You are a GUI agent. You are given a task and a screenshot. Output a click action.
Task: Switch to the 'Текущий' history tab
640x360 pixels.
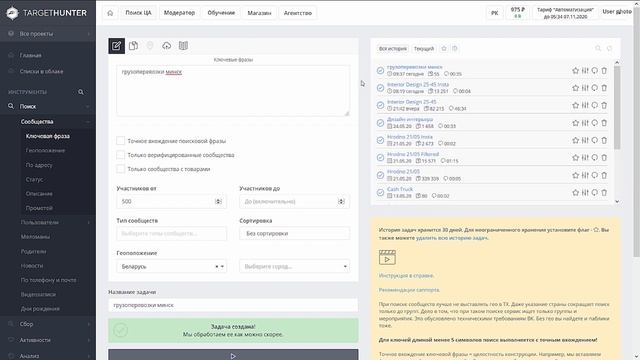tap(424, 49)
